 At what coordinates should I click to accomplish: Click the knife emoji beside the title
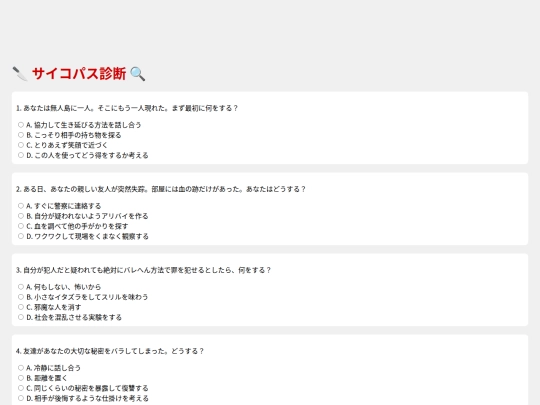coord(20,74)
